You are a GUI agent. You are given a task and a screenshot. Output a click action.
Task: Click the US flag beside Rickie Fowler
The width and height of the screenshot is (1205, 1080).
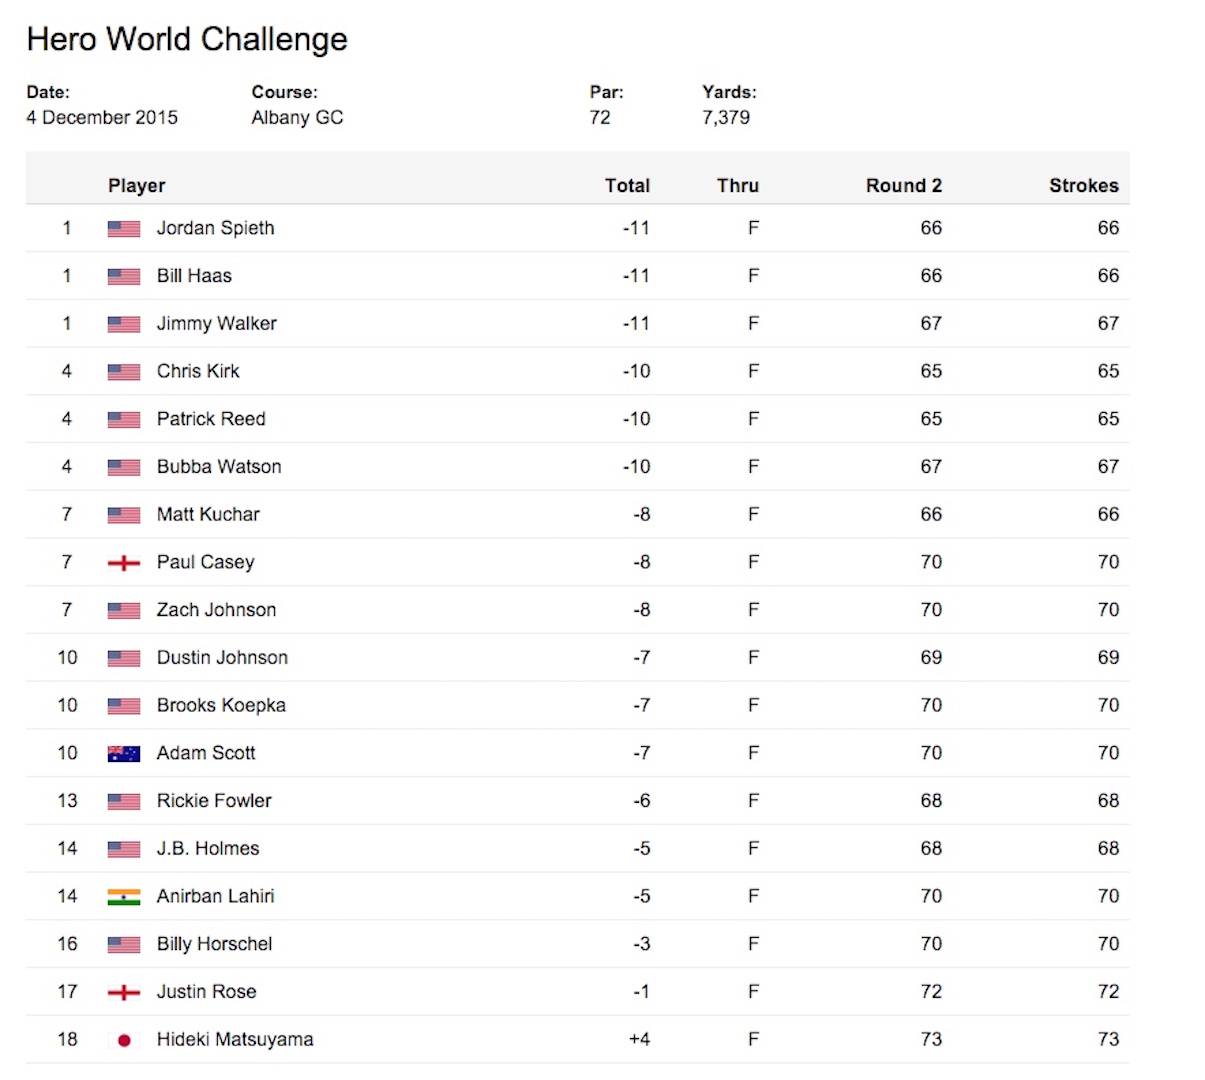point(124,802)
